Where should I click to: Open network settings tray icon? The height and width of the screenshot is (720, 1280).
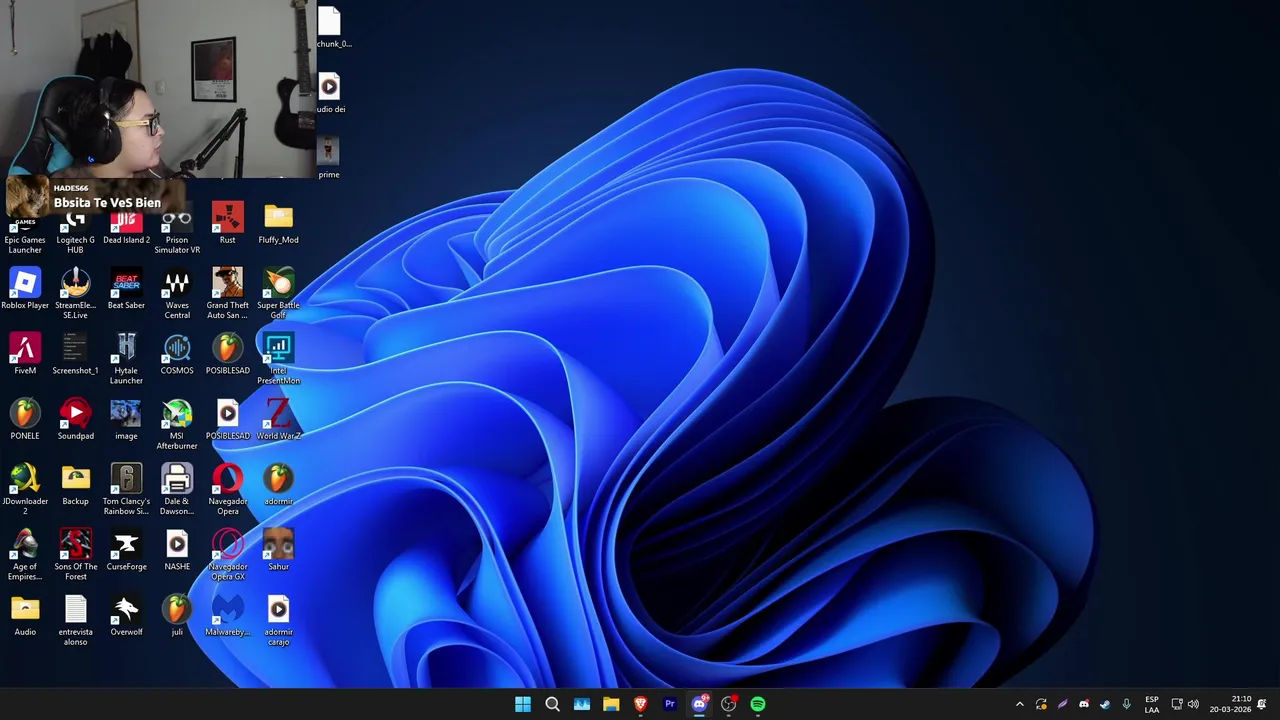point(1177,704)
